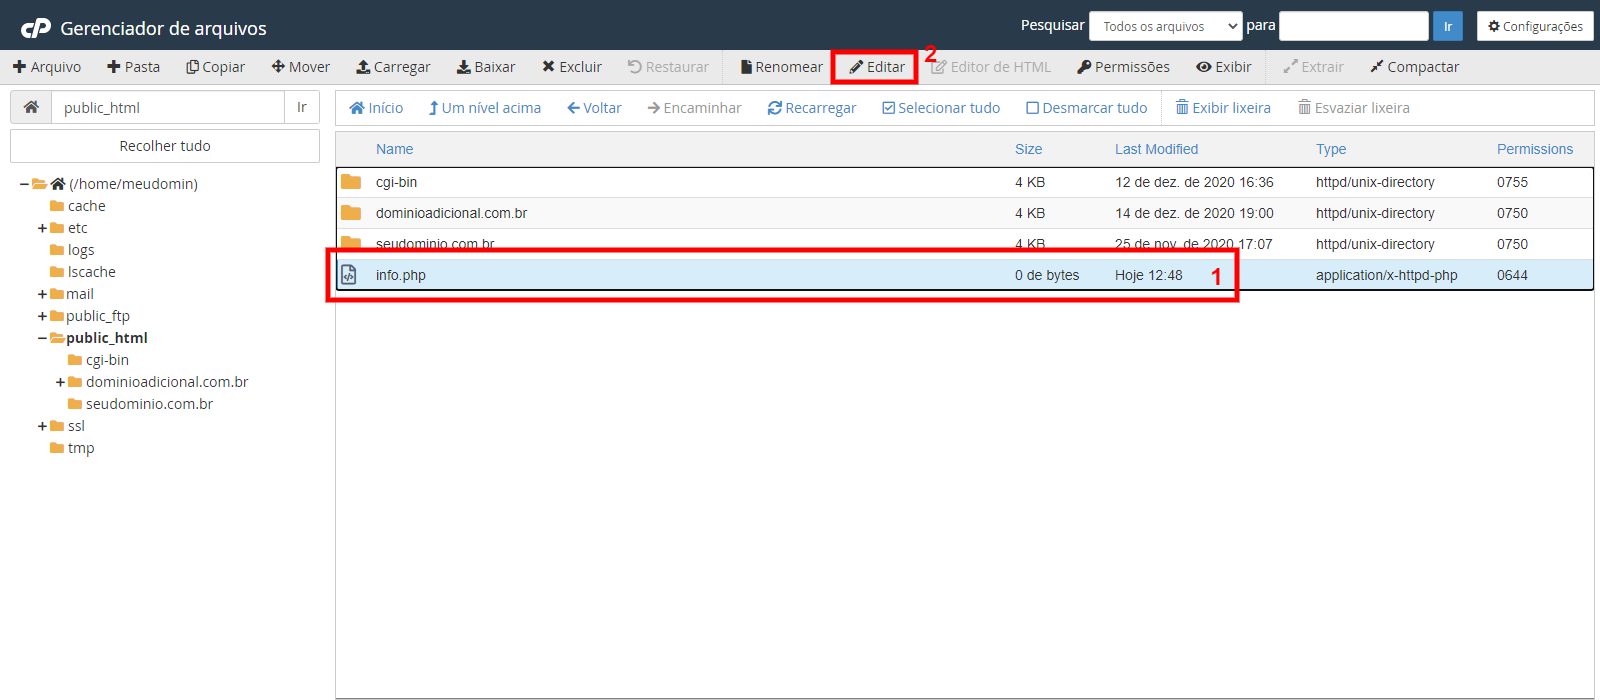1600x700 pixels.
Task: Click the Extrair toolbar button
Action: tap(1313, 67)
